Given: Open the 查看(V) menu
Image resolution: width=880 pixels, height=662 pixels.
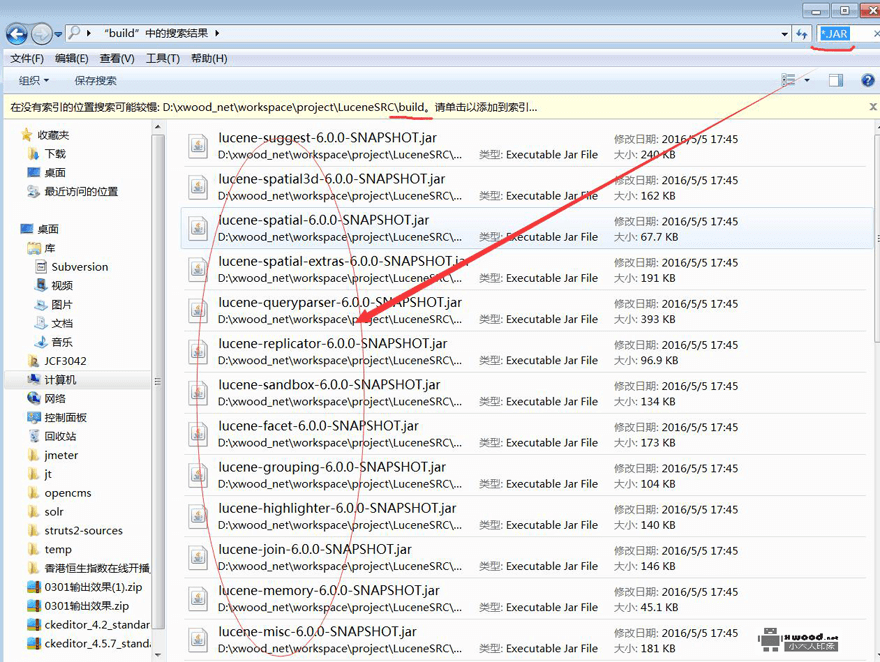Looking at the screenshot, I should (117, 58).
